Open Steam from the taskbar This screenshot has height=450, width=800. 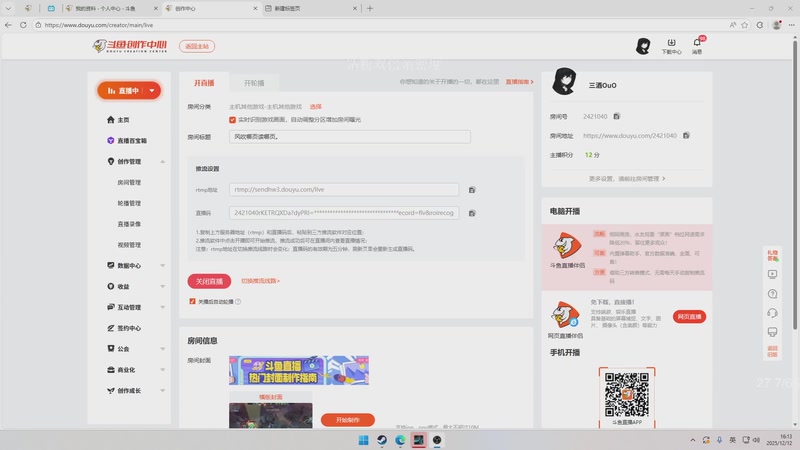pos(382,440)
